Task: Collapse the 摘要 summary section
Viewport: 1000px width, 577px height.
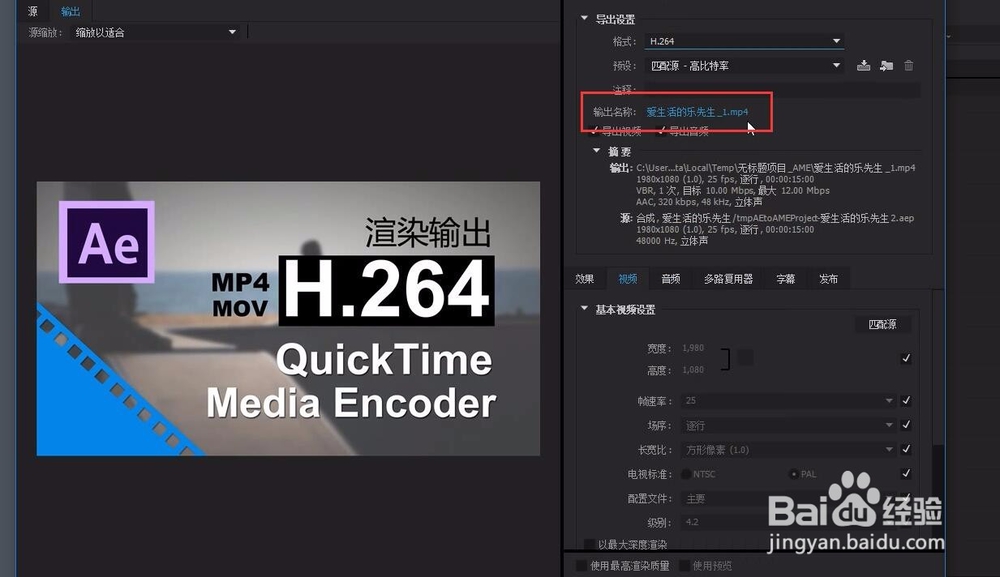Action: (x=596, y=150)
